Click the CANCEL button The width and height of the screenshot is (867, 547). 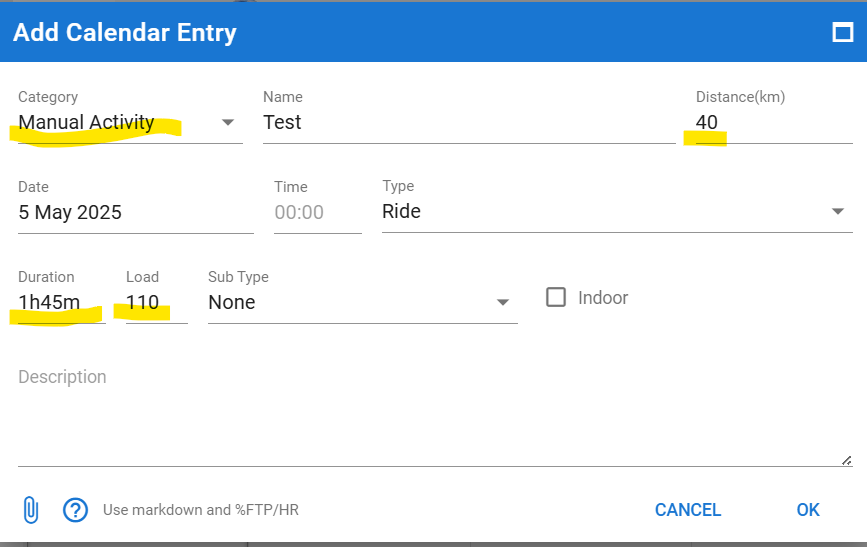pyautogui.click(x=687, y=510)
